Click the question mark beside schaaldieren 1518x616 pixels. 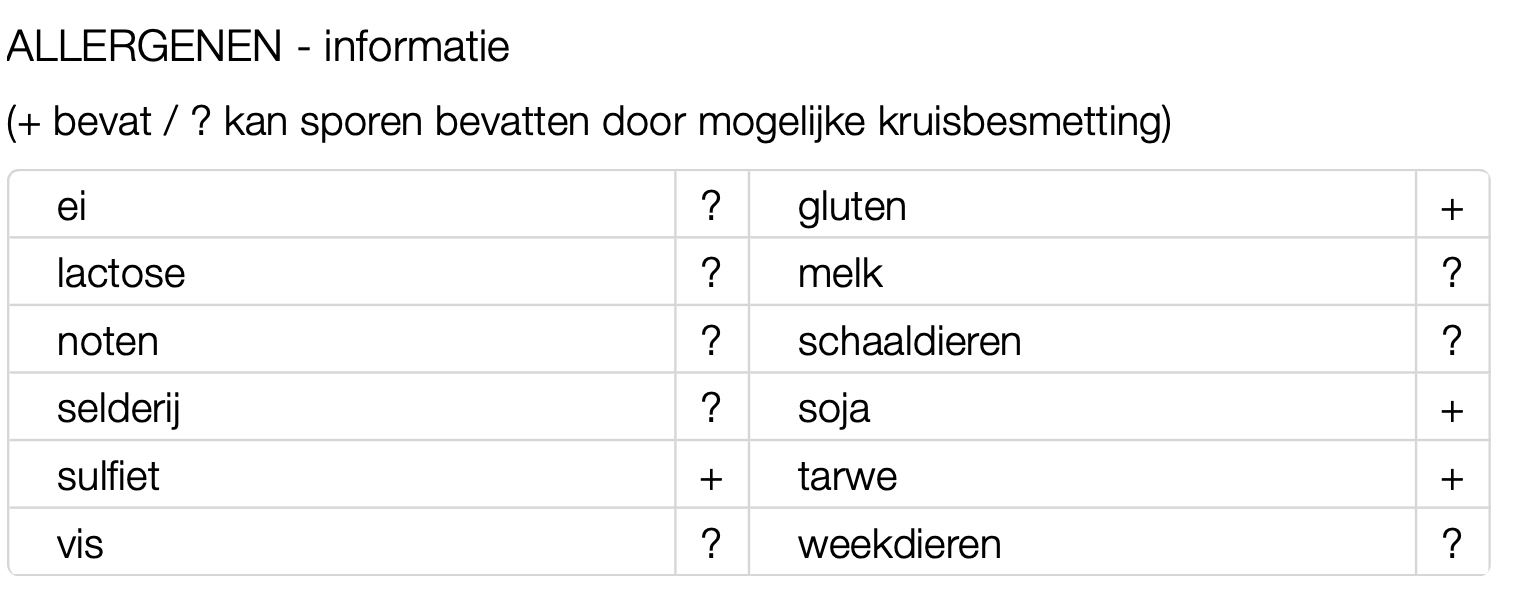coord(1452,342)
